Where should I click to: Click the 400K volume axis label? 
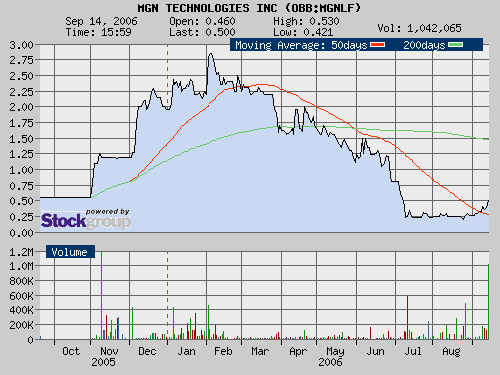coord(21,310)
